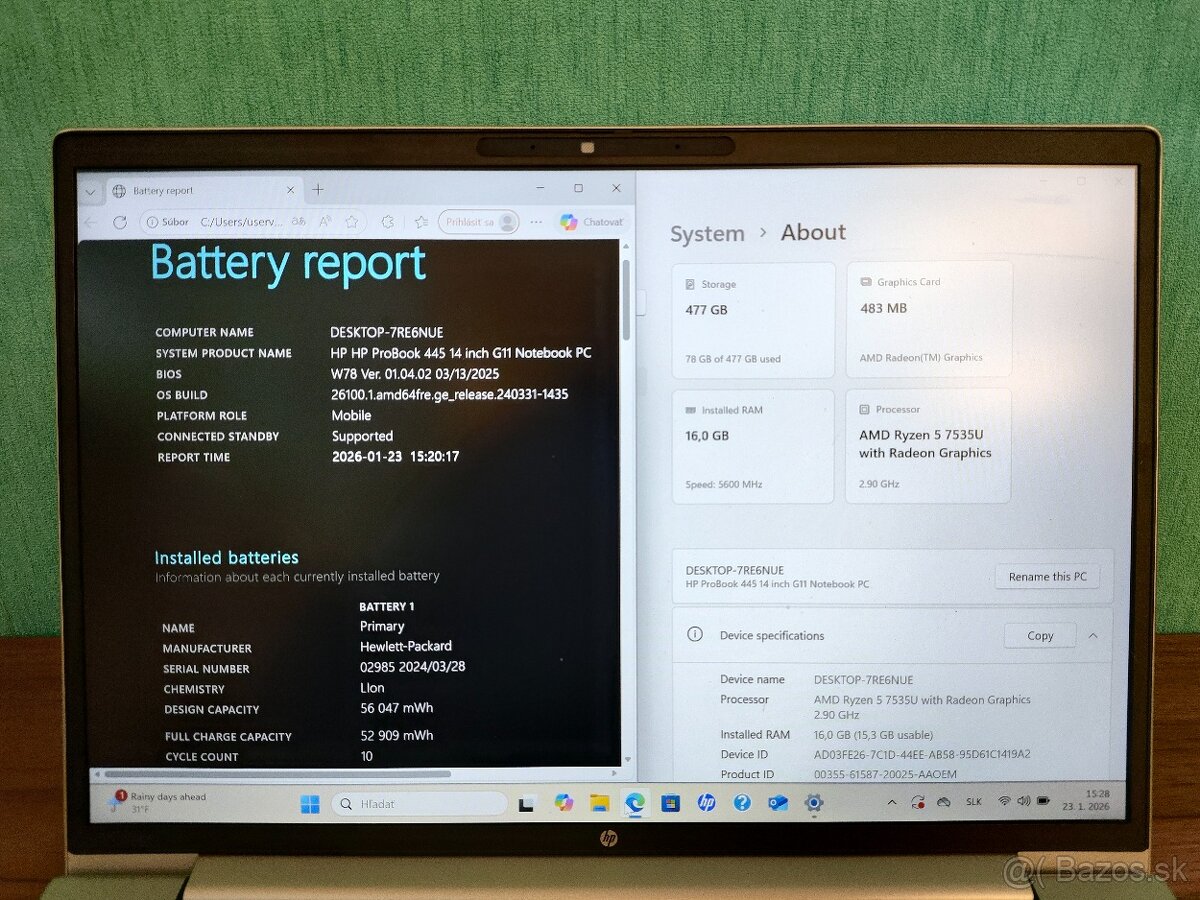Add the current page to favorites
Screen dimensions: 1200x900
352,222
